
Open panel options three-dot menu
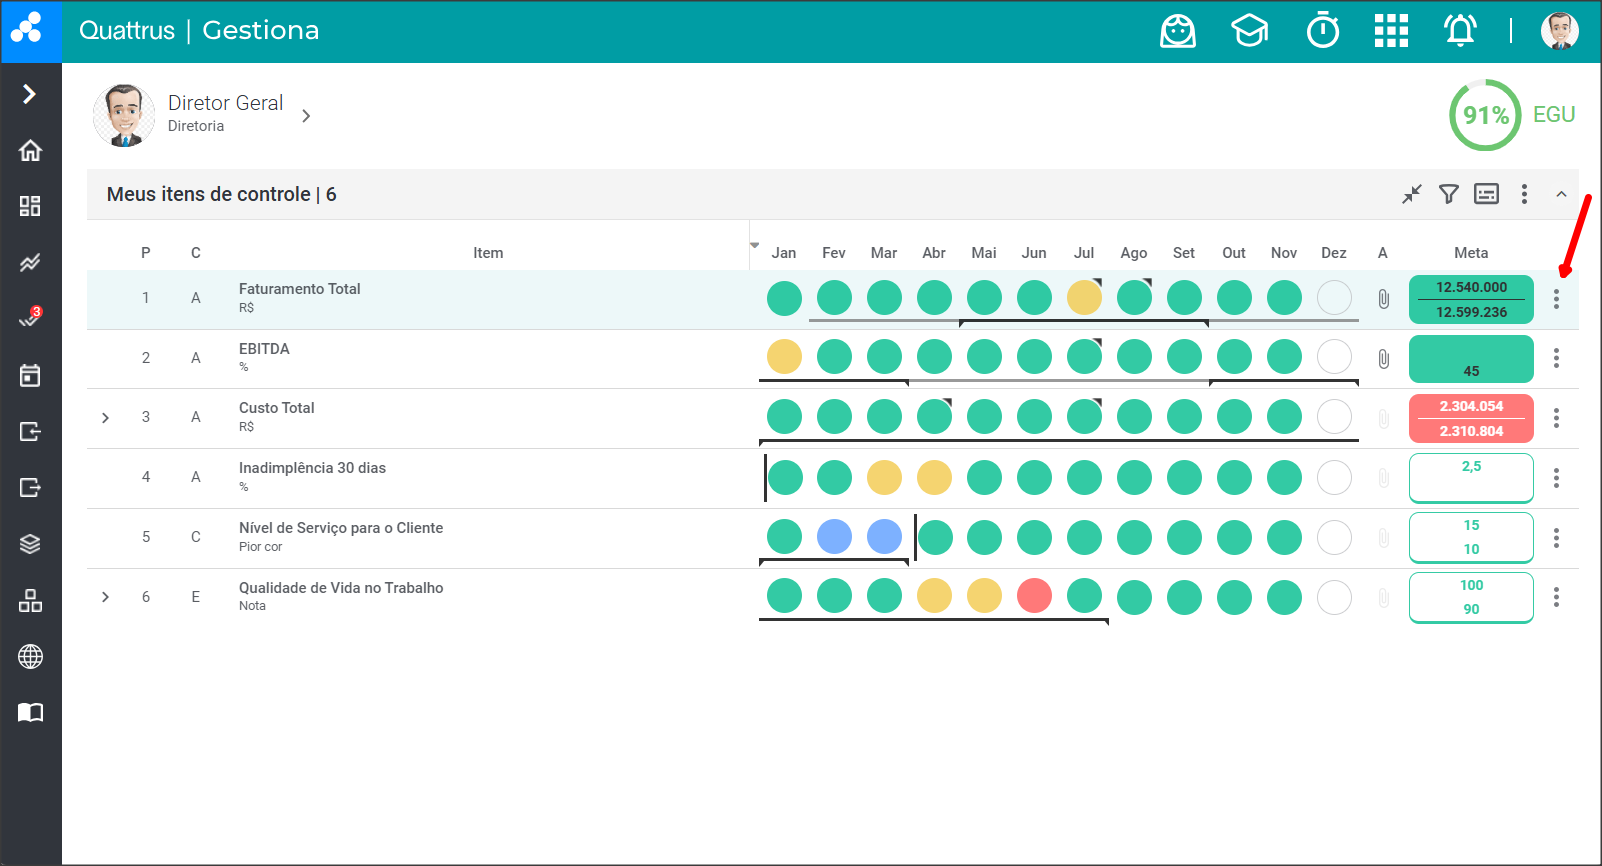tap(1523, 194)
